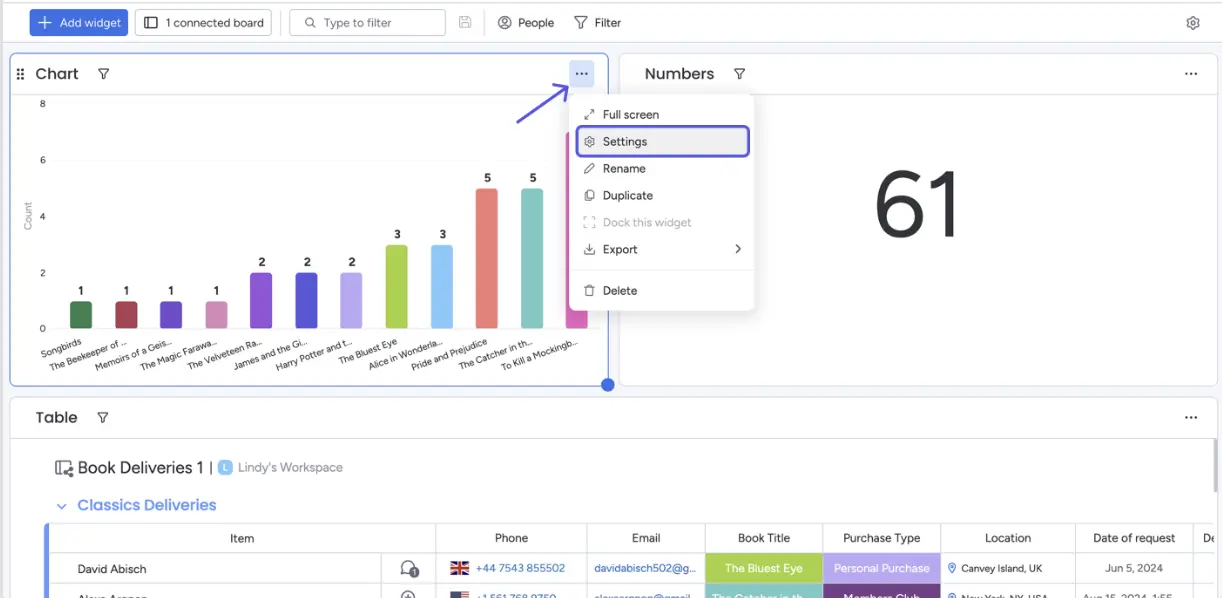Viewport: 1222px width, 598px height.
Task: Choose Delete in the widget menu
Action: coord(619,291)
